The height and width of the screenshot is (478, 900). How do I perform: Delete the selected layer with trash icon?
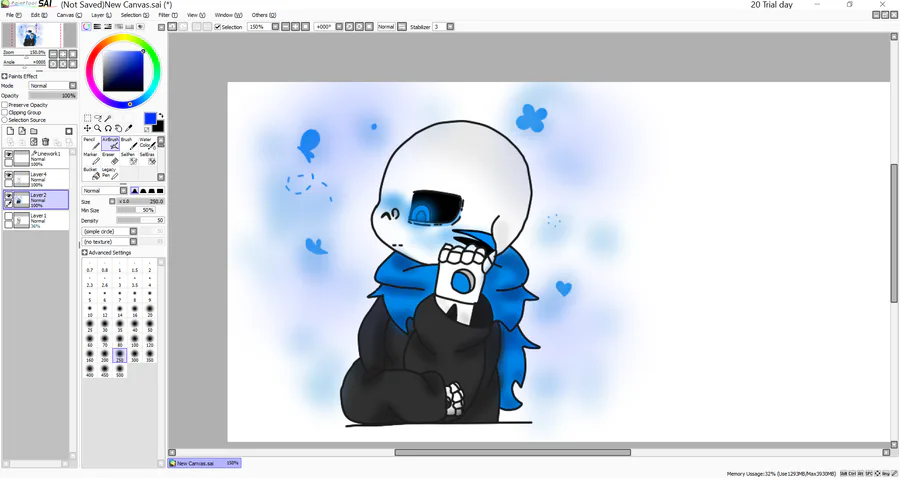click(x=45, y=142)
